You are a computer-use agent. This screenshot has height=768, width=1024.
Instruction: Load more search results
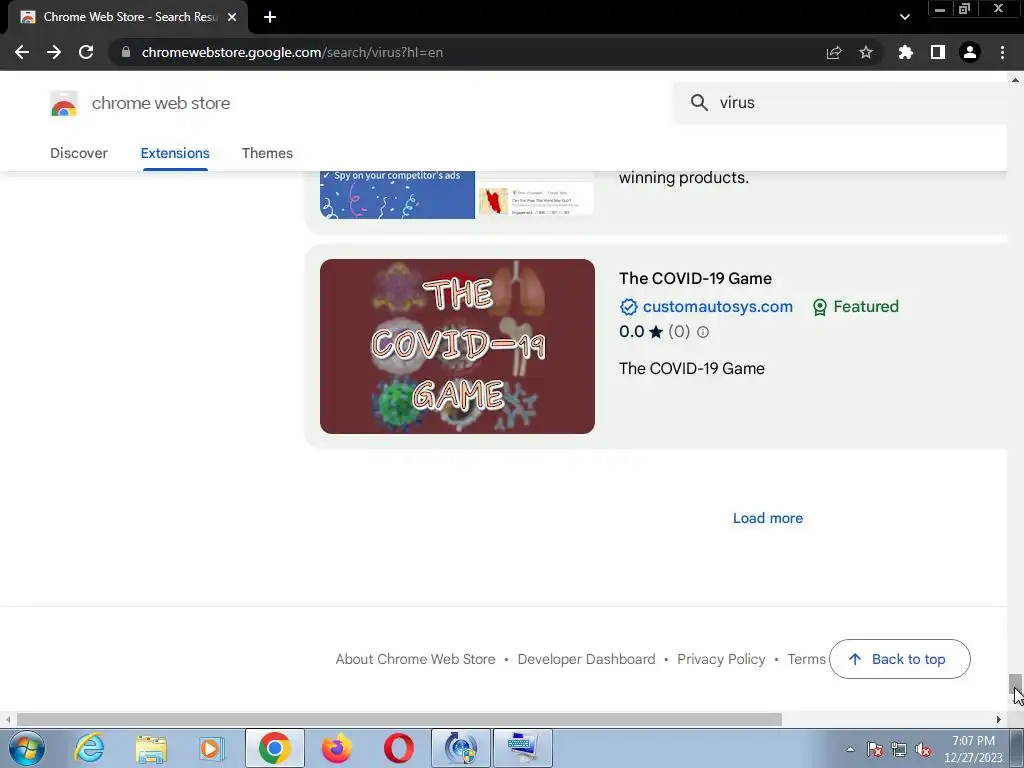tap(768, 518)
